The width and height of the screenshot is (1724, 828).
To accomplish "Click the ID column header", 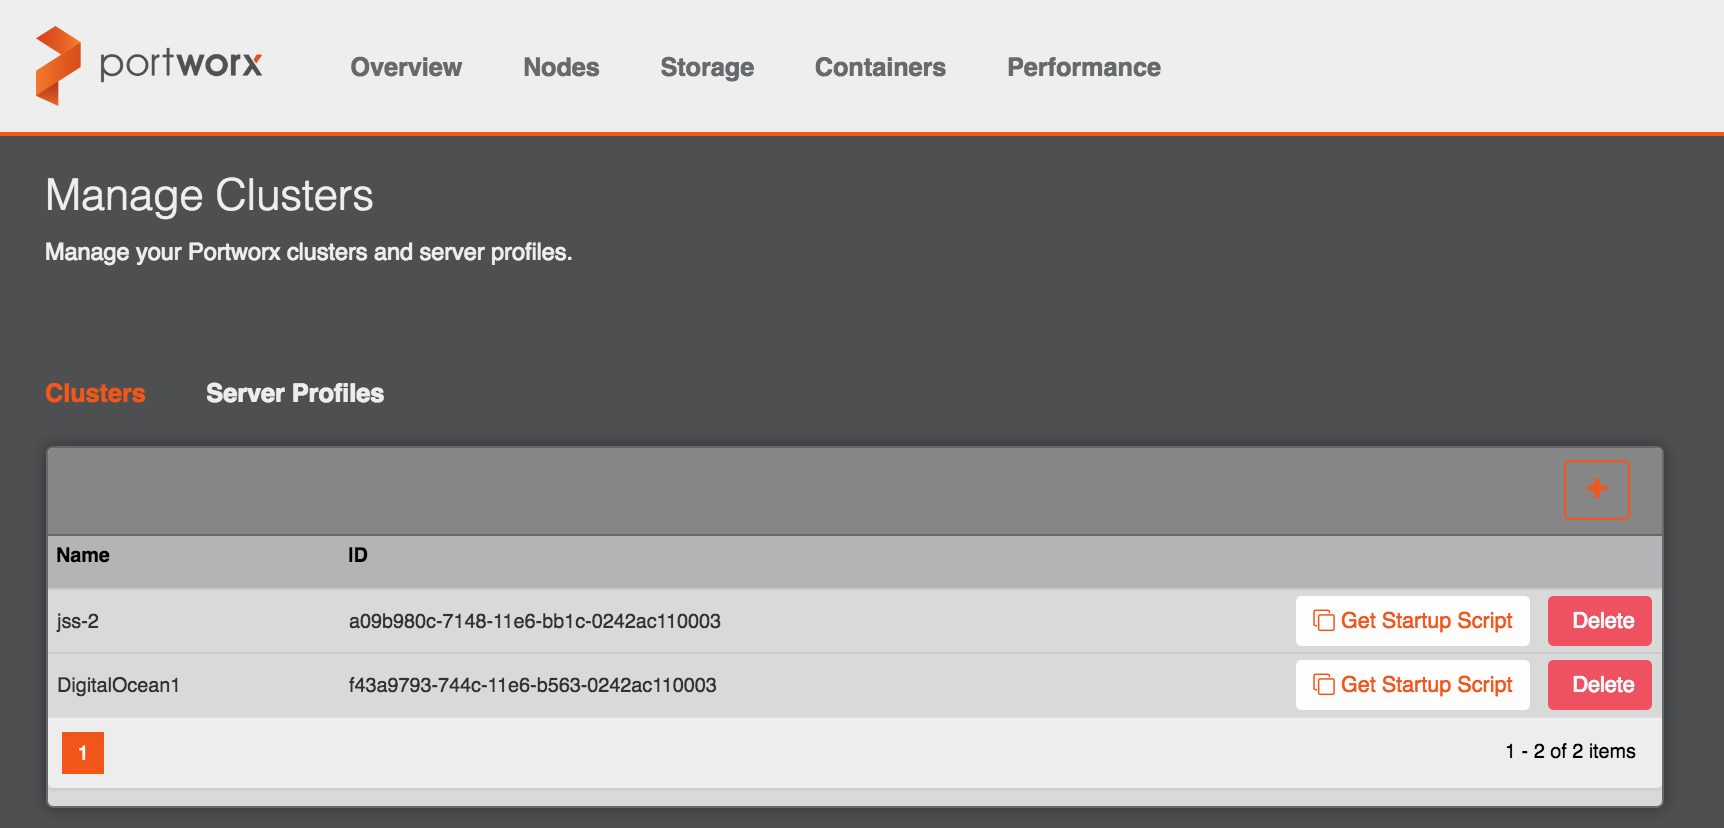I will click(358, 555).
